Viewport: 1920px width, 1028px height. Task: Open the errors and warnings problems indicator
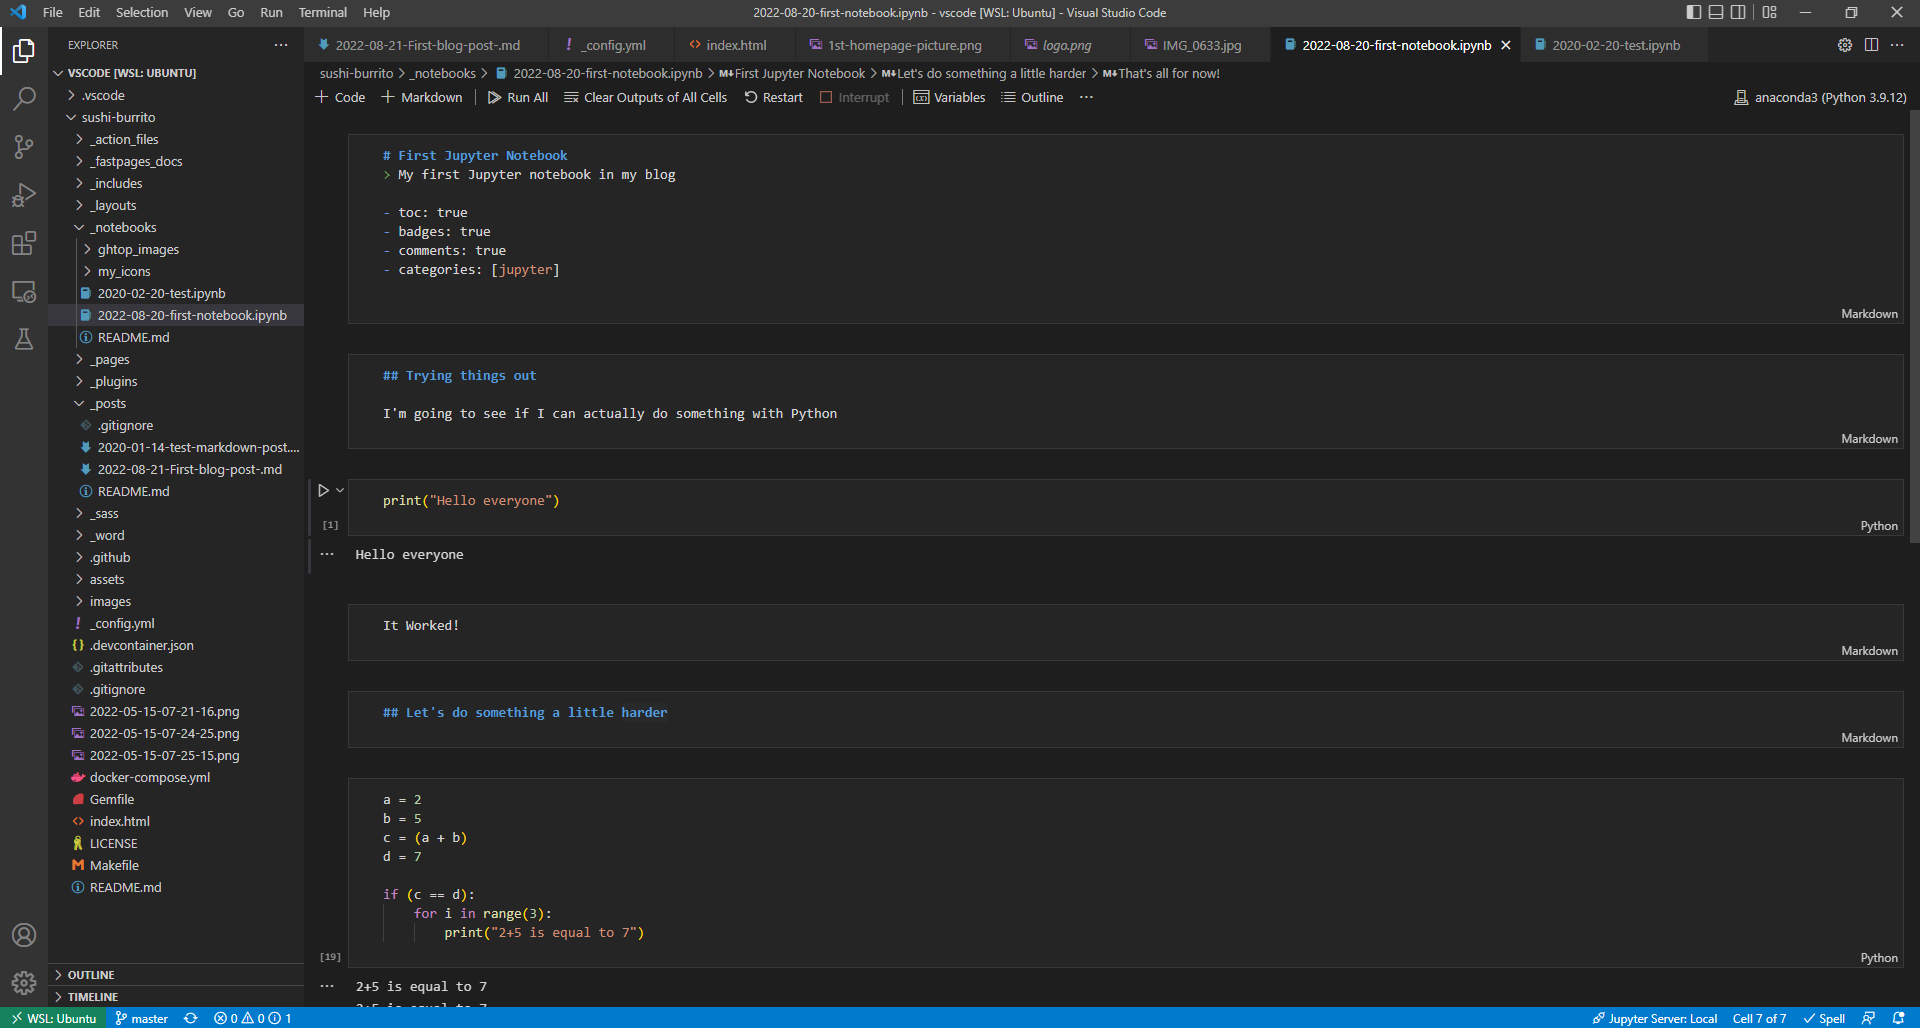pos(252,1018)
